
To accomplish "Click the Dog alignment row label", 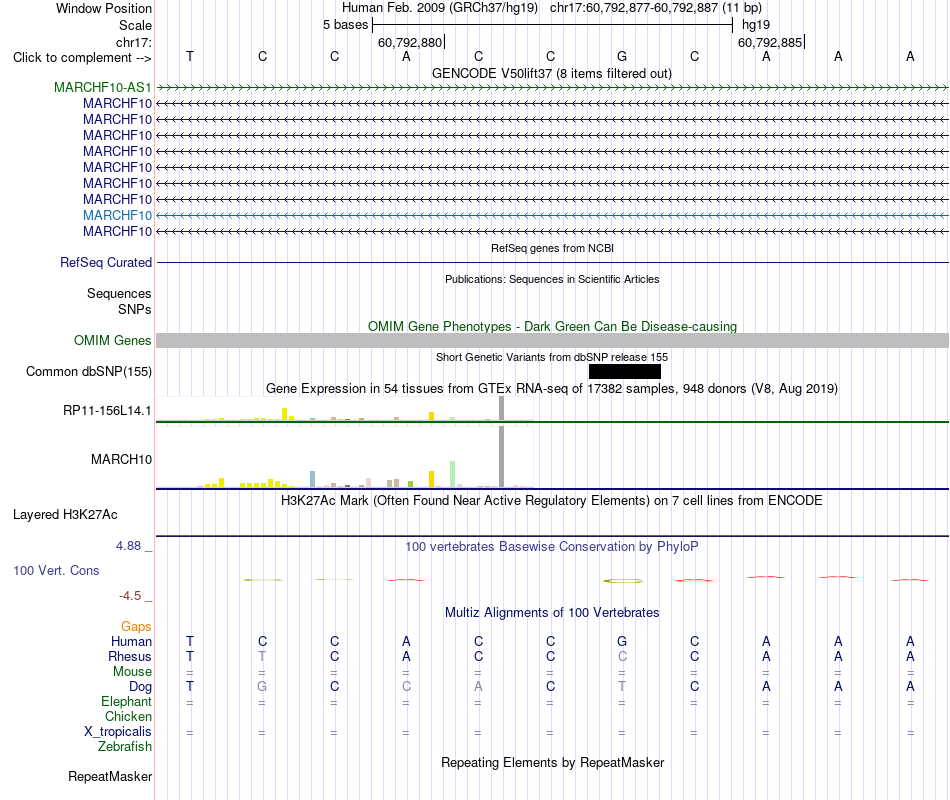I will coord(141,687).
